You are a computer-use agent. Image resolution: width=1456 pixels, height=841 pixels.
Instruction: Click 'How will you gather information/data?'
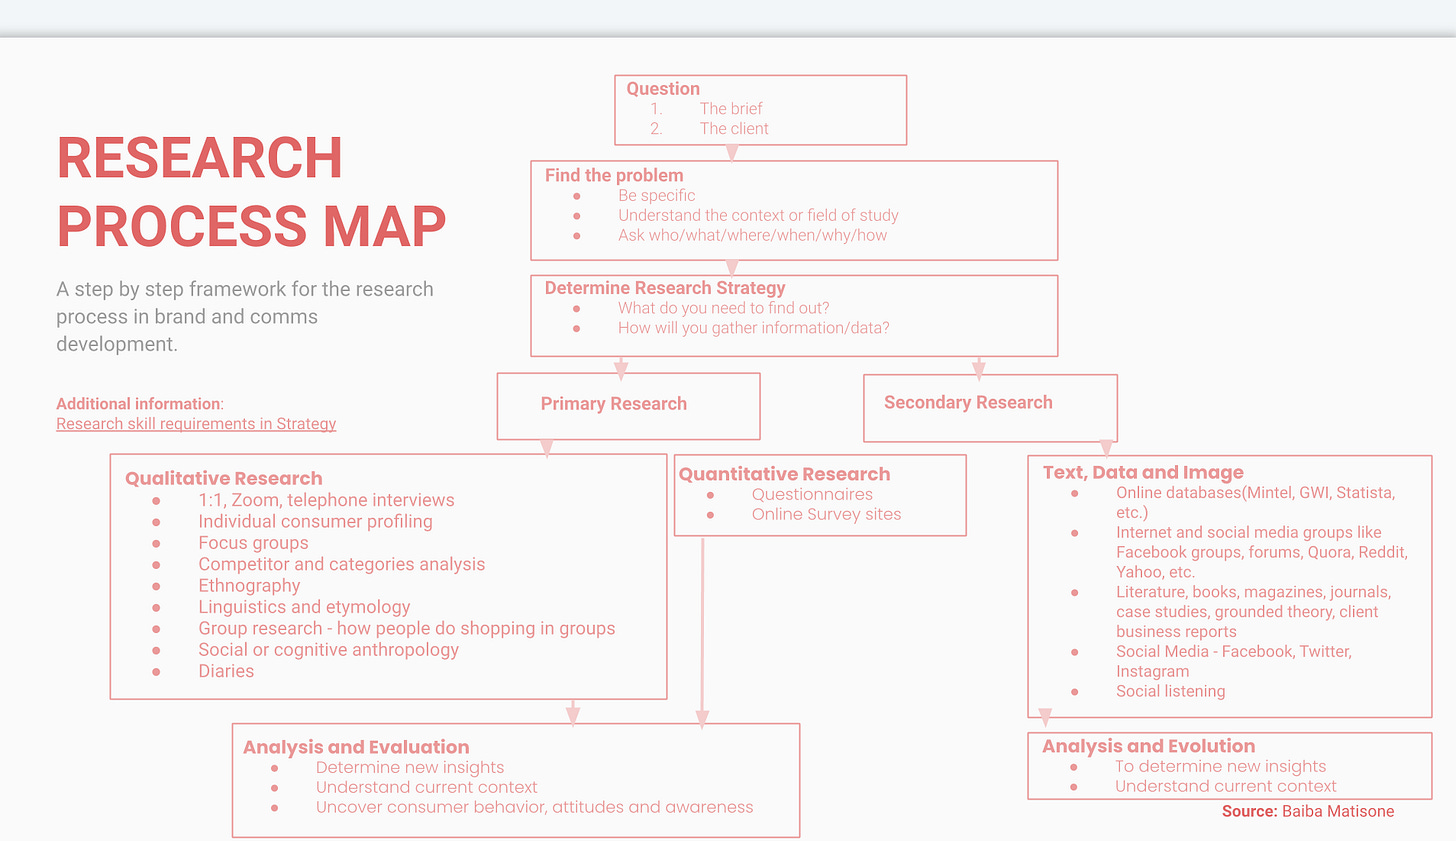click(x=753, y=328)
